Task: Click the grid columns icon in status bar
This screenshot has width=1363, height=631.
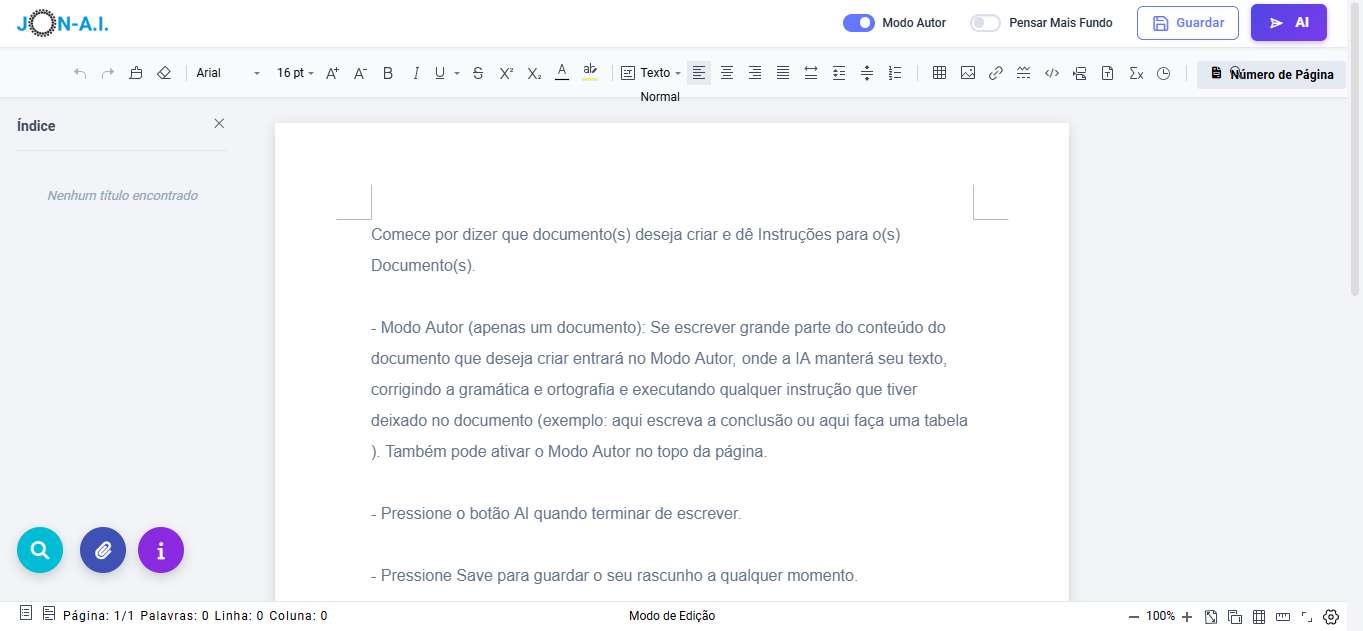Action: (1259, 617)
